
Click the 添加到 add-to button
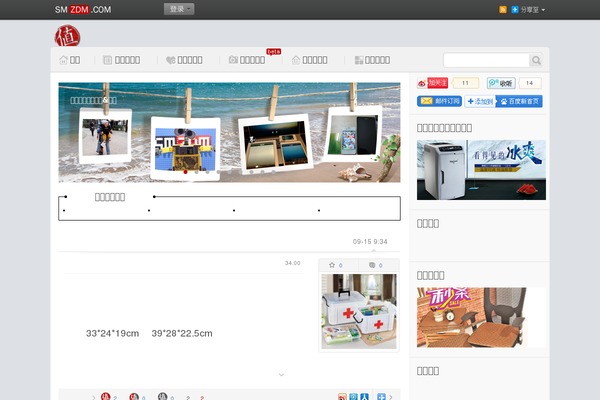pyautogui.click(x=480, y=101)
